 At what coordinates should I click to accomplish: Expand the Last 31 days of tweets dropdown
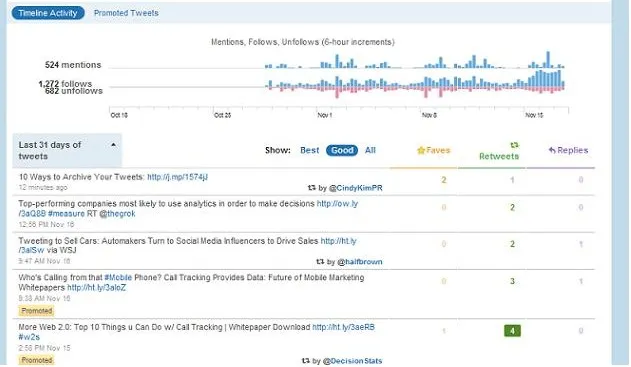click(x=67, y=150)
